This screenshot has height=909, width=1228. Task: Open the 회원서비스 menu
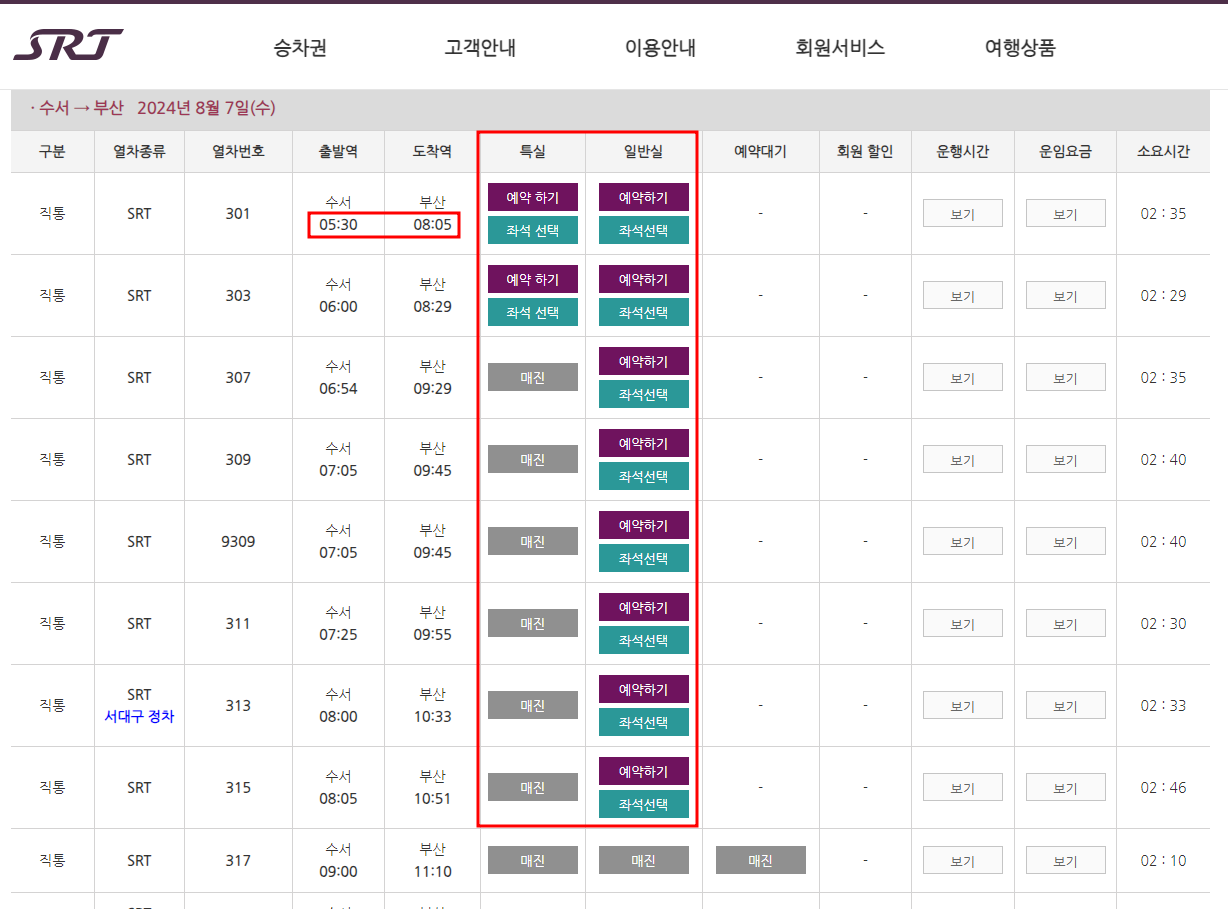[838, 45]
